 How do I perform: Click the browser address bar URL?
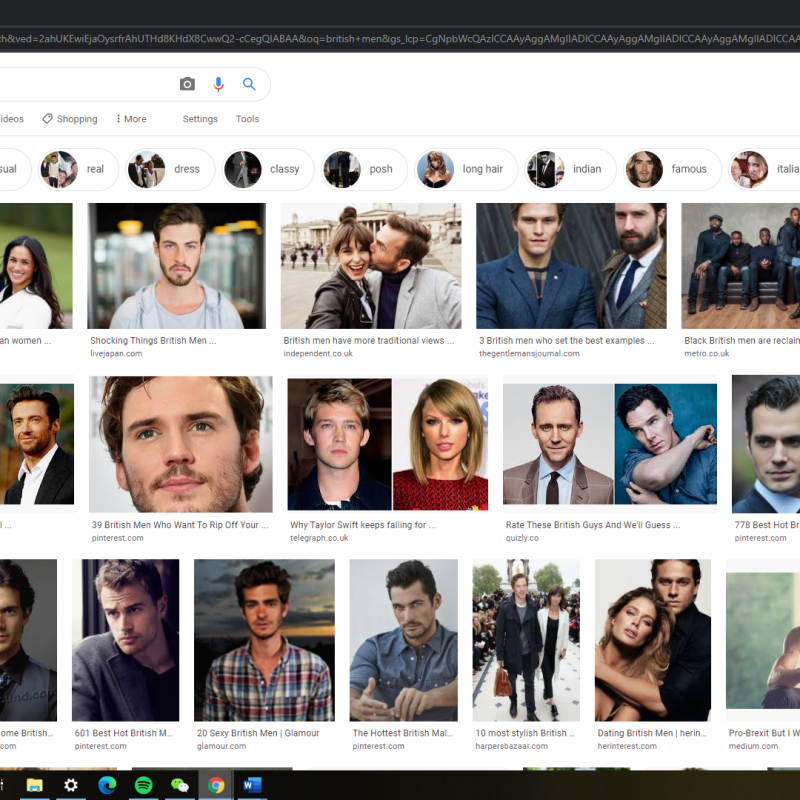point(400,39)
